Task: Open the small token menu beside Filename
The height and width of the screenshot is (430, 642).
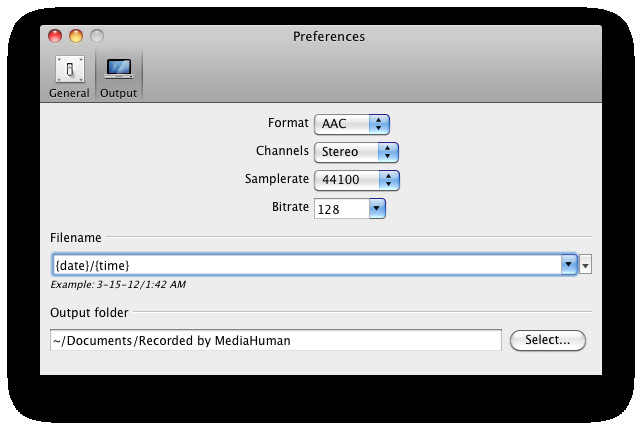Action: click(x=586, y=265)
